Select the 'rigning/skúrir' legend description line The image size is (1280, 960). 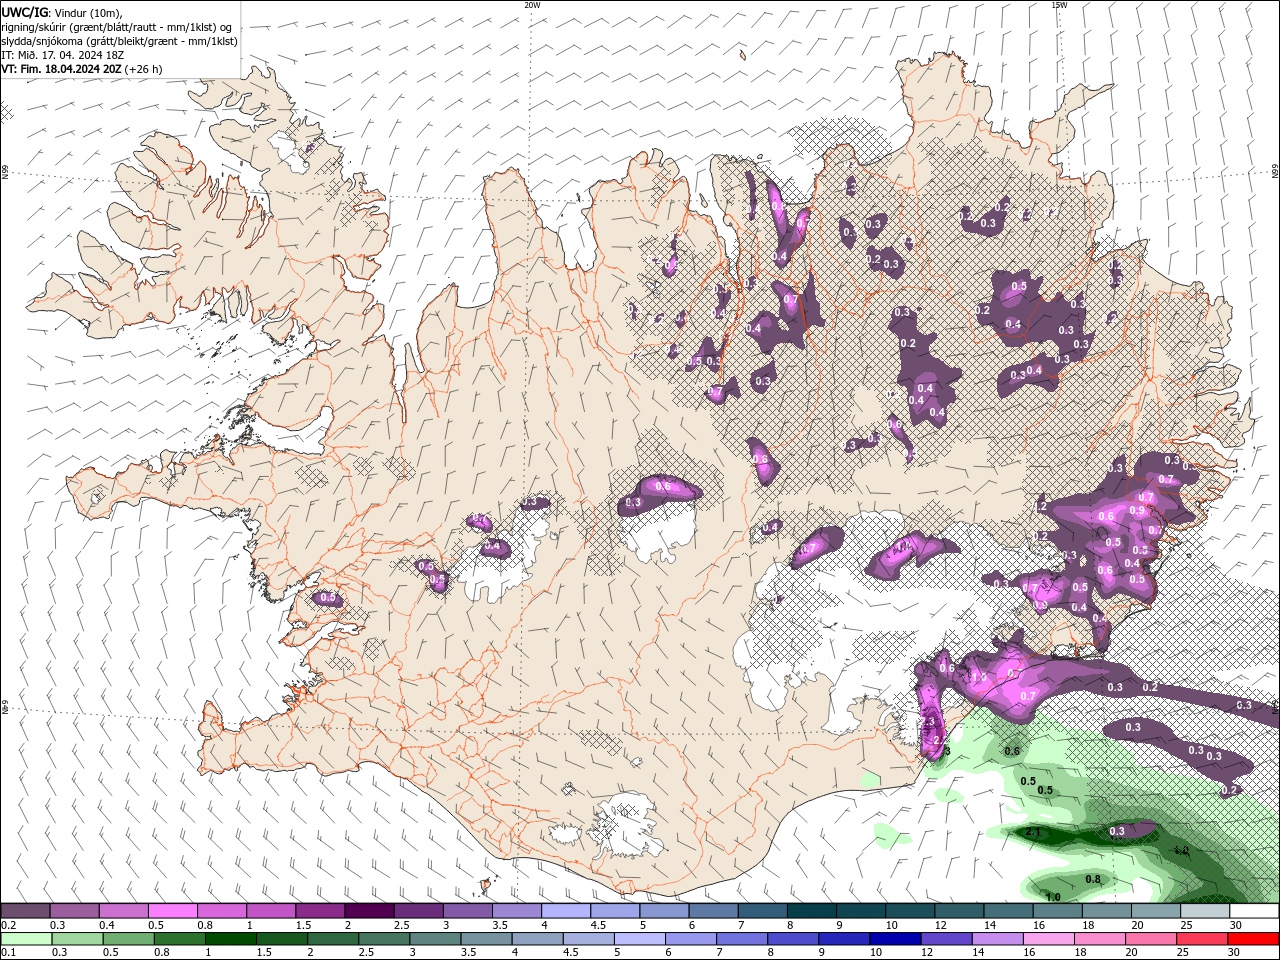(117, 27)
